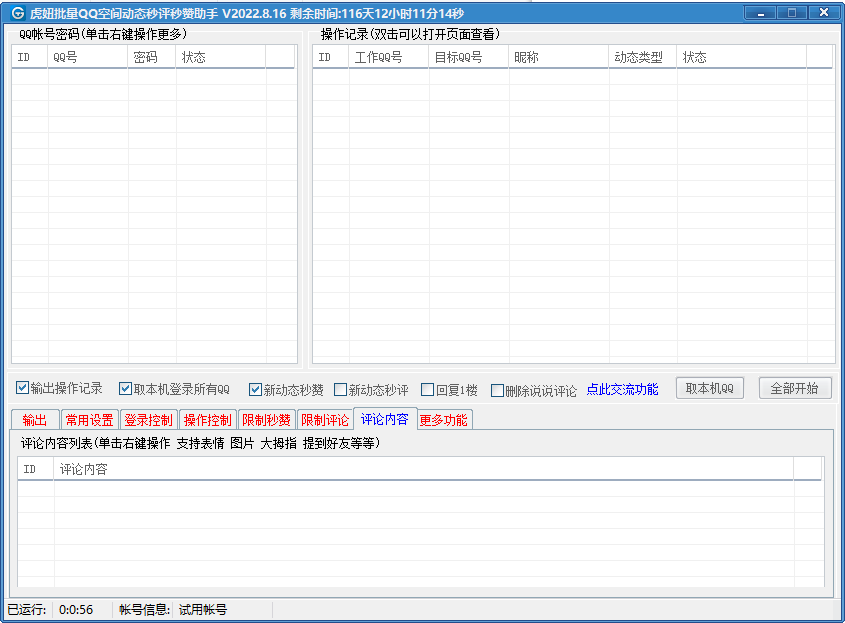Click the 状态 header in the 操作记录 list

click(x=742, y=57)
